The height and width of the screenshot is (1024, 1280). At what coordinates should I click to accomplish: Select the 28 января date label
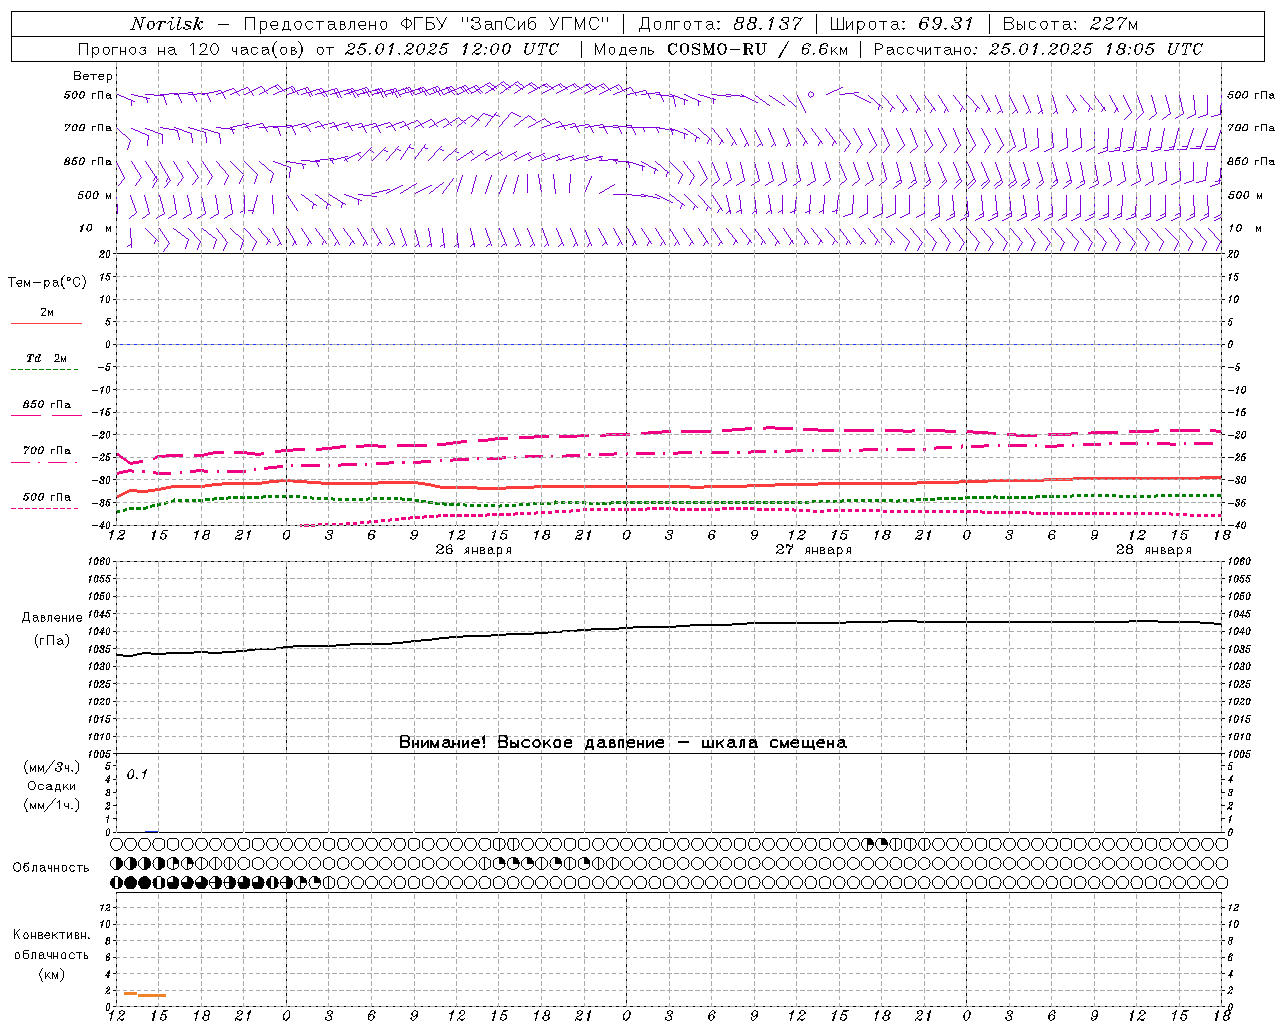(x=1154, y=550)
